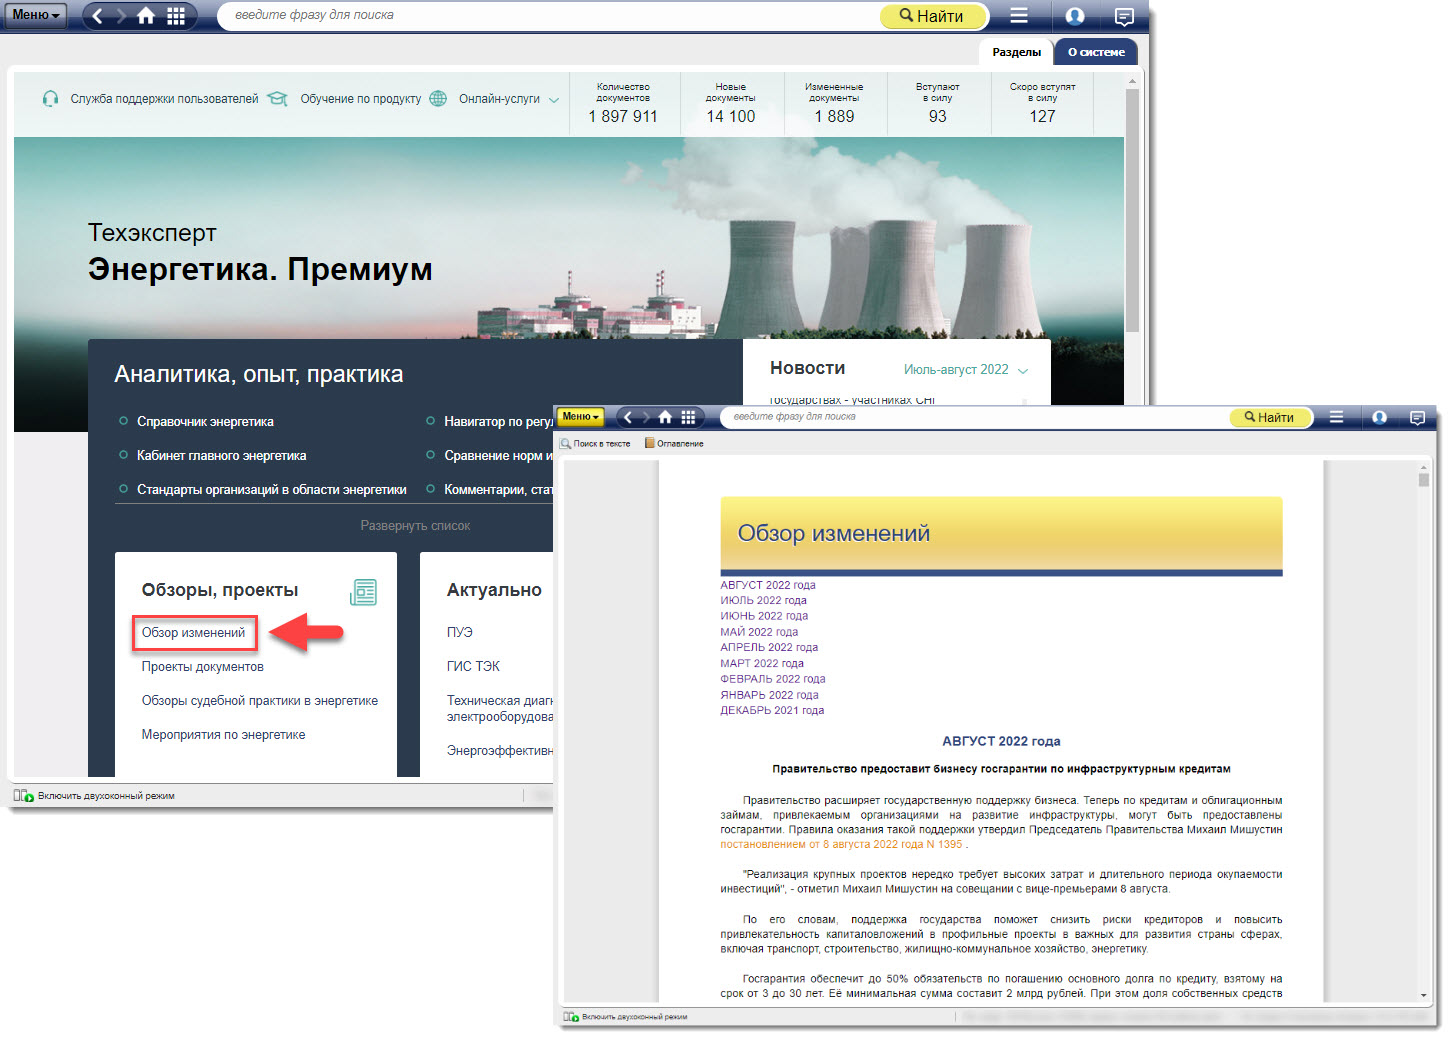Open постановлением от 8 августа 2022 года N 1395

point(841,845)
